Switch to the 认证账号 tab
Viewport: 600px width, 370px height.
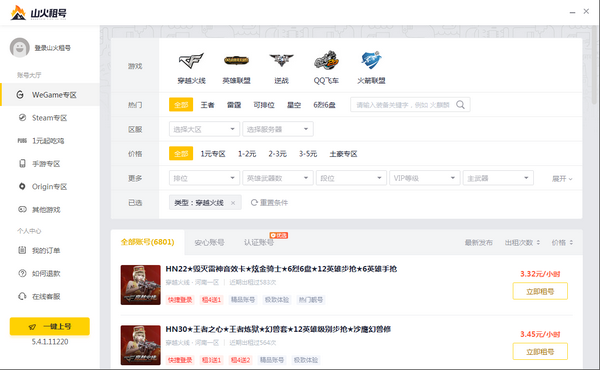pyautogui.click(x=259, y=243)
